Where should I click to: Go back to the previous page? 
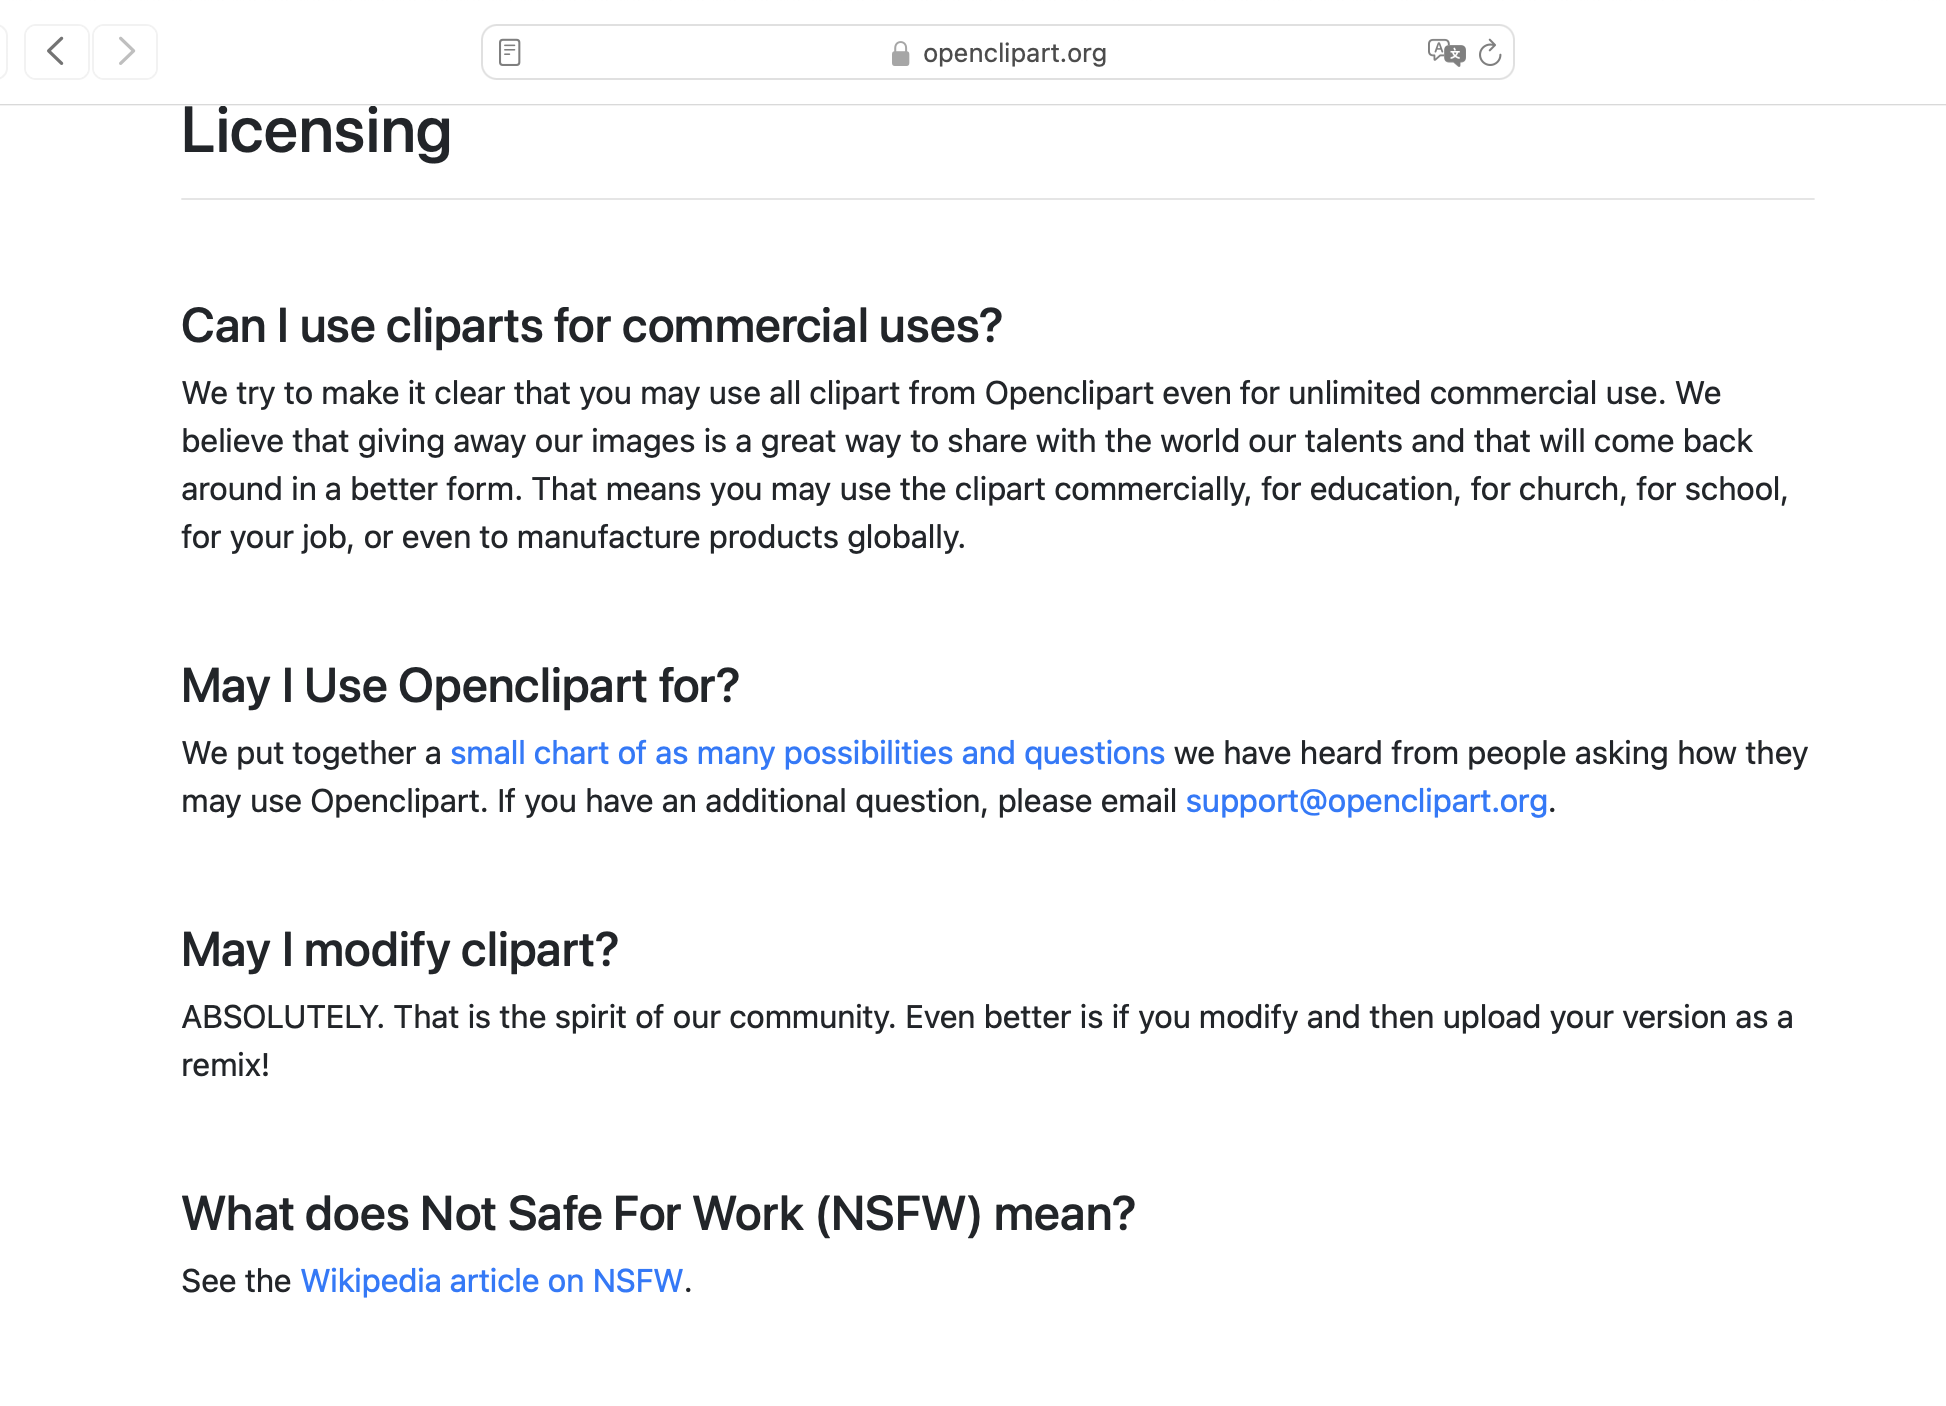click(x=56, y=51)
